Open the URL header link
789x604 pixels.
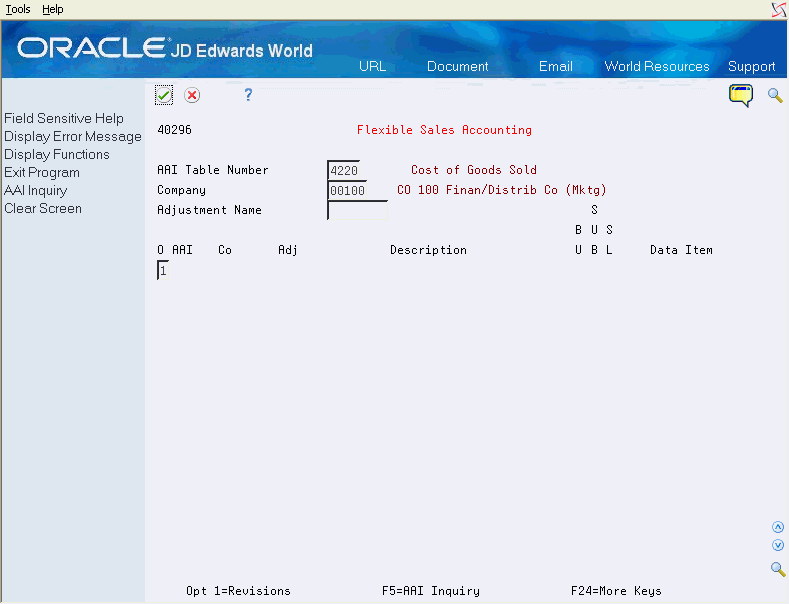coord(372,66)
